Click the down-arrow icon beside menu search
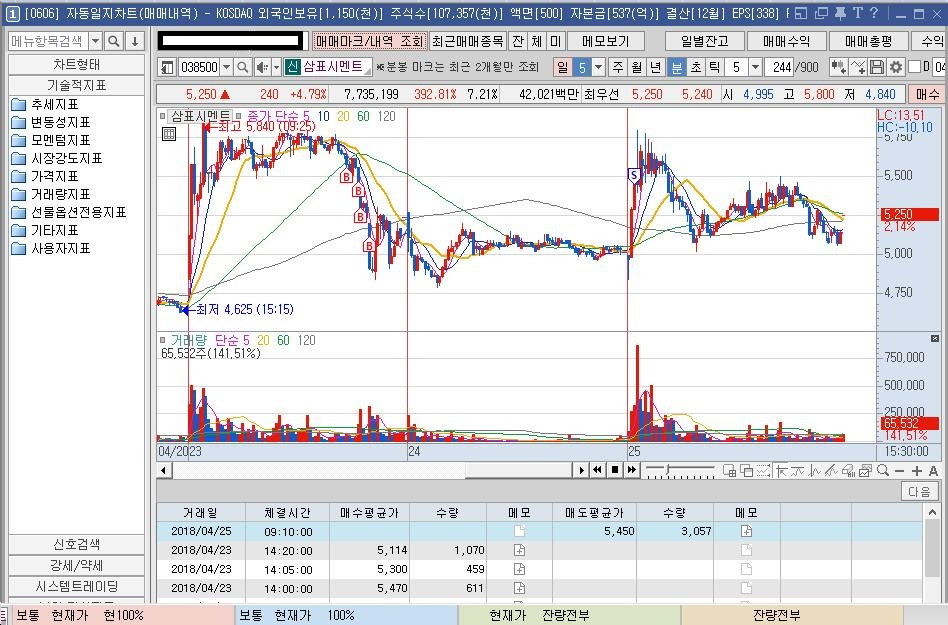 [x=135, y=41]
